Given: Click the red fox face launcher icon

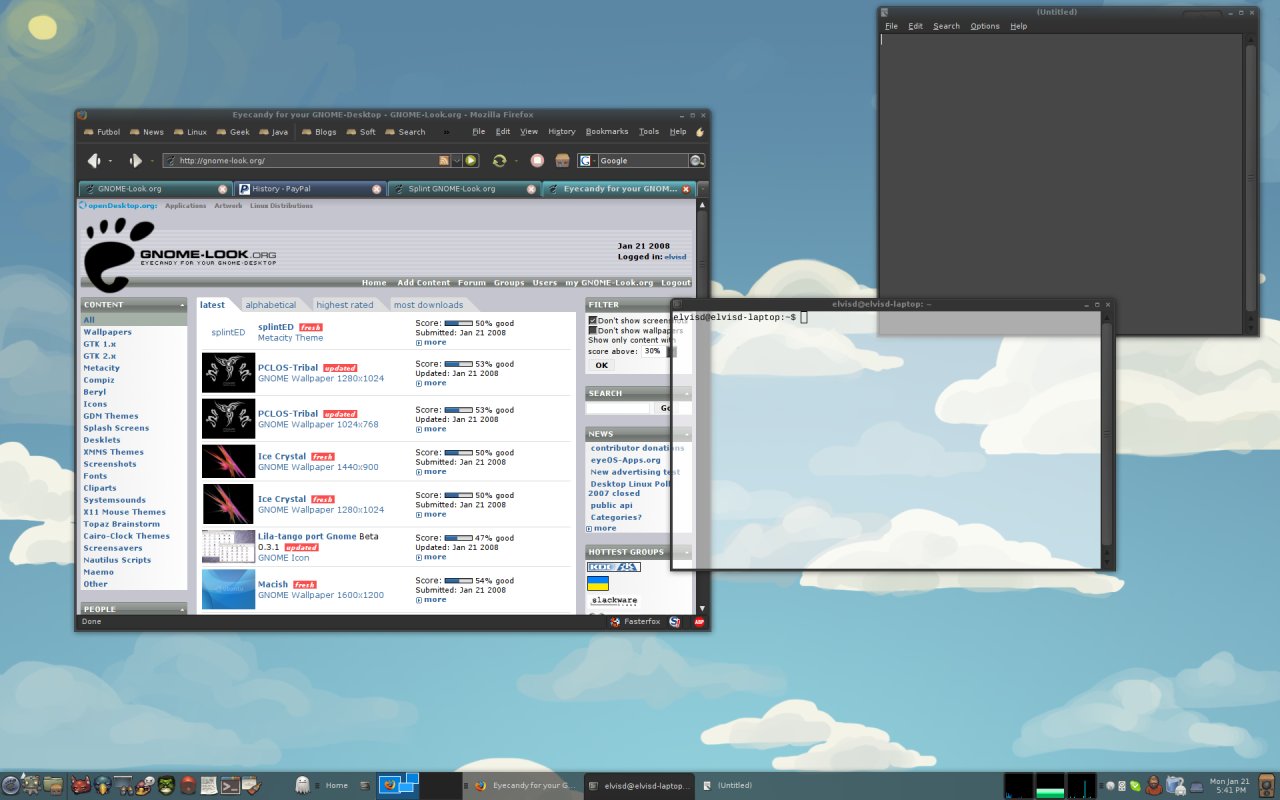Looking at the screenshot, I should [x=80, y=785].
